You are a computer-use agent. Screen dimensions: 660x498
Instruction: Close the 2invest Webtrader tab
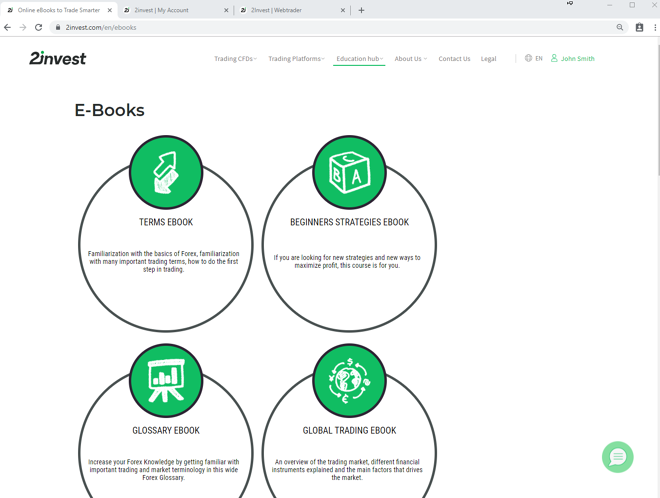tap(343, 10)
